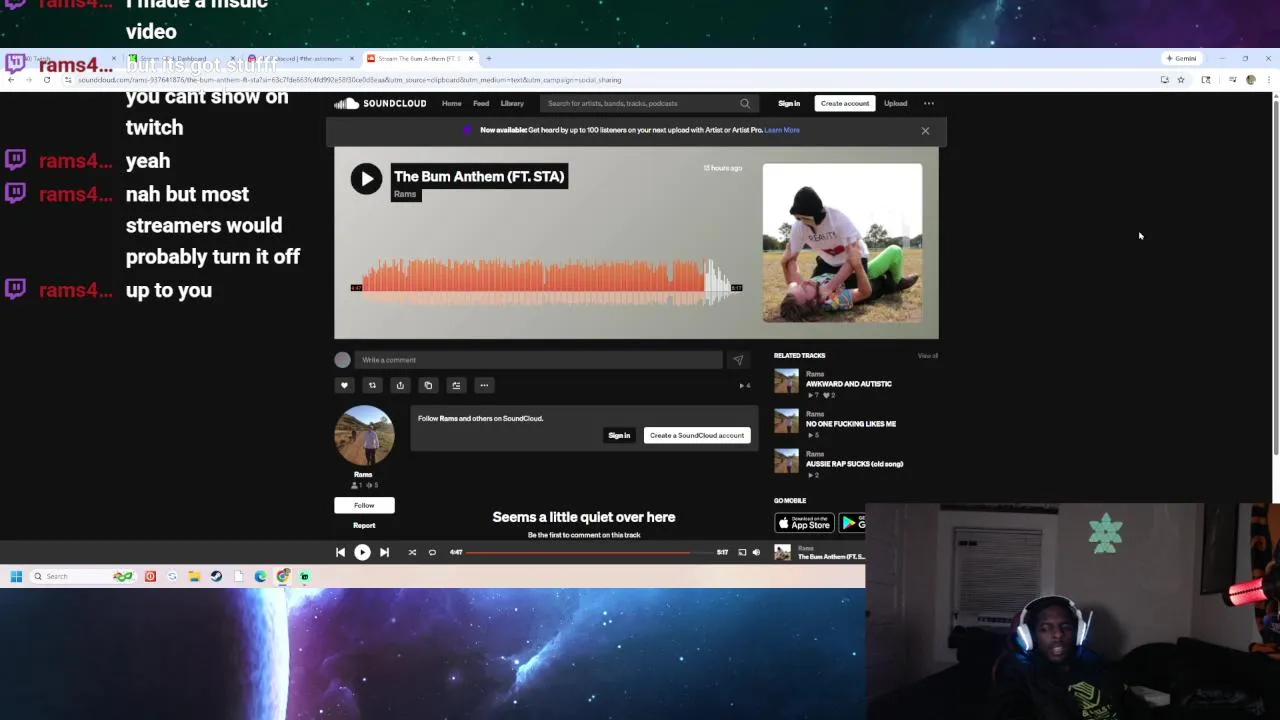This screenshot has width=1280, height=720.
Task: Click the Create account button in the header
Action: point(845,103)
